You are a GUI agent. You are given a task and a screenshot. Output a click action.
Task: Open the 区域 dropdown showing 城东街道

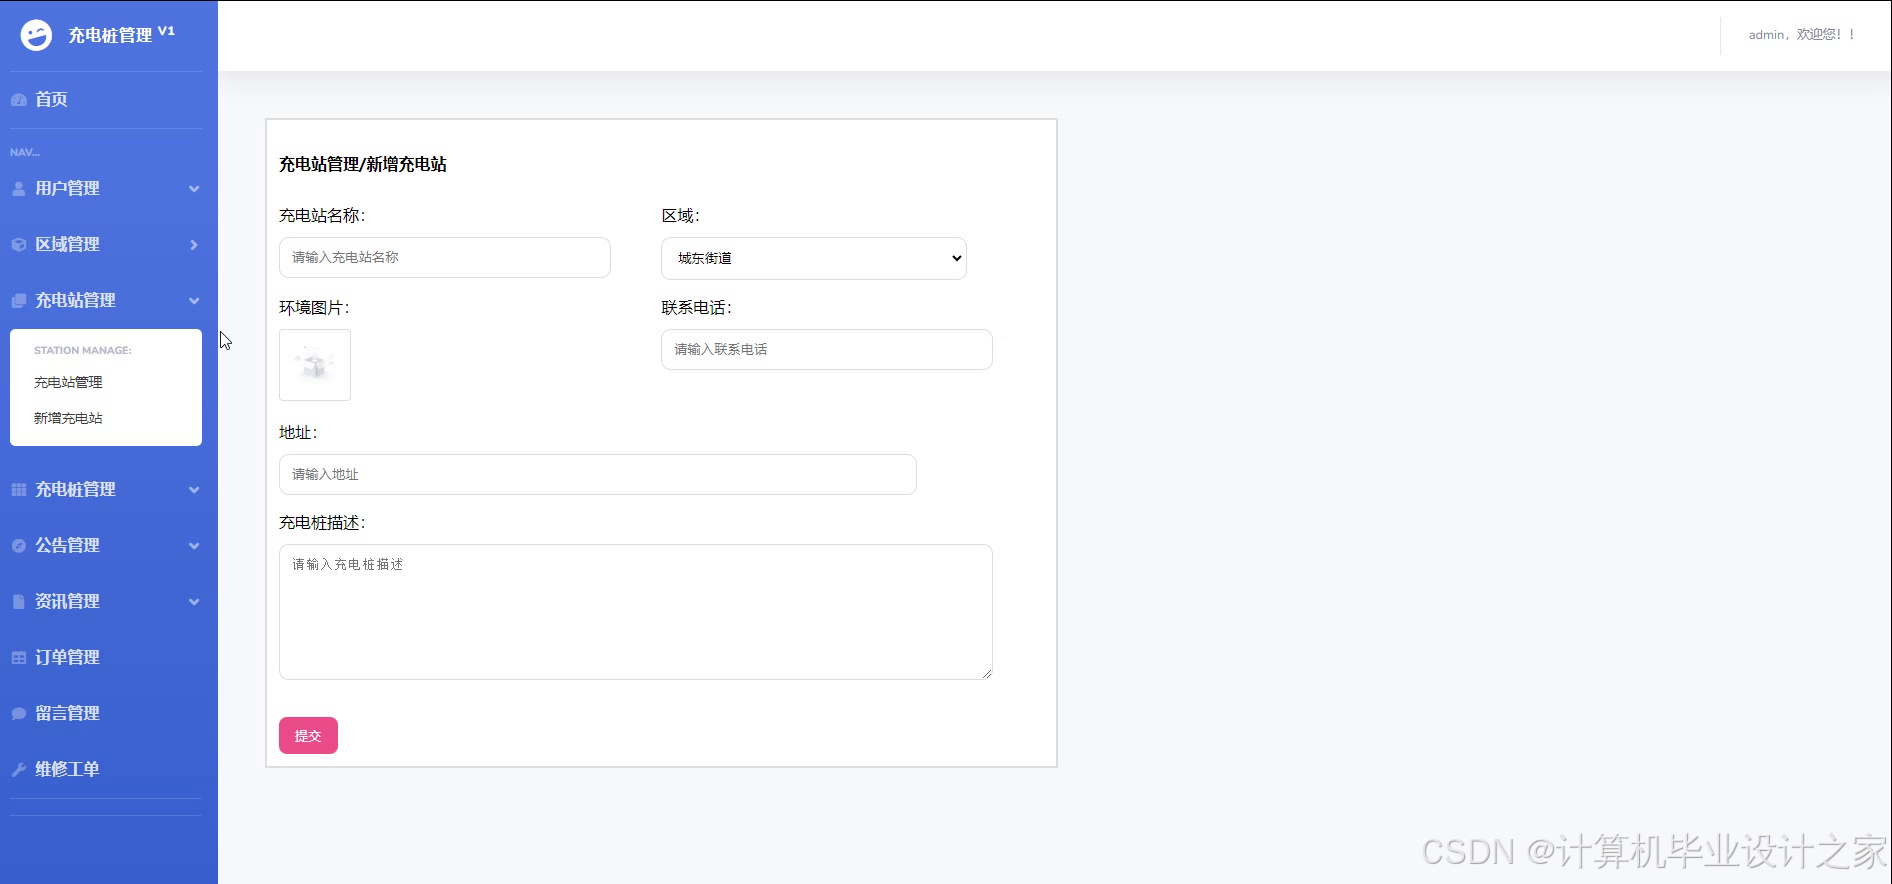point(813,258)
